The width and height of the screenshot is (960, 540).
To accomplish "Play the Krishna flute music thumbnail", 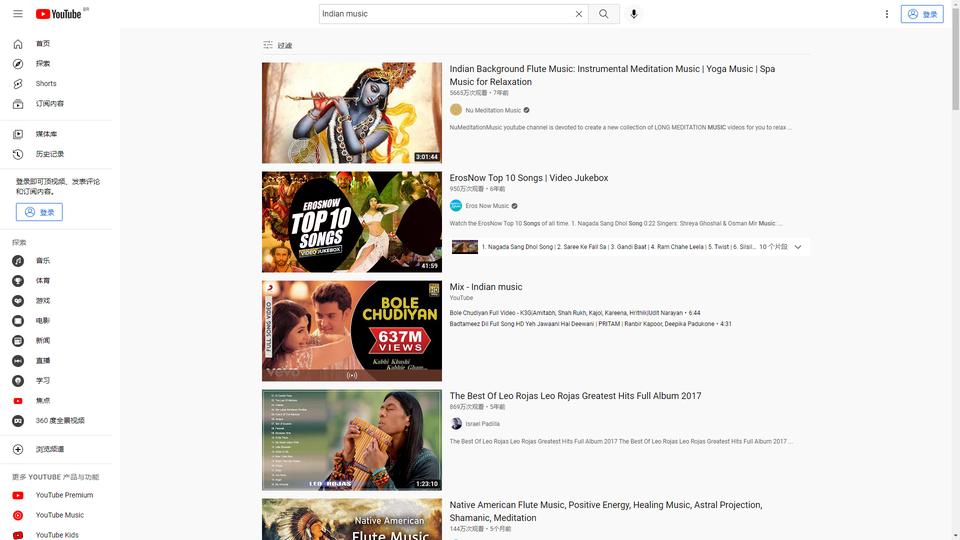I will pyautogui.click(x=351, y=113).
